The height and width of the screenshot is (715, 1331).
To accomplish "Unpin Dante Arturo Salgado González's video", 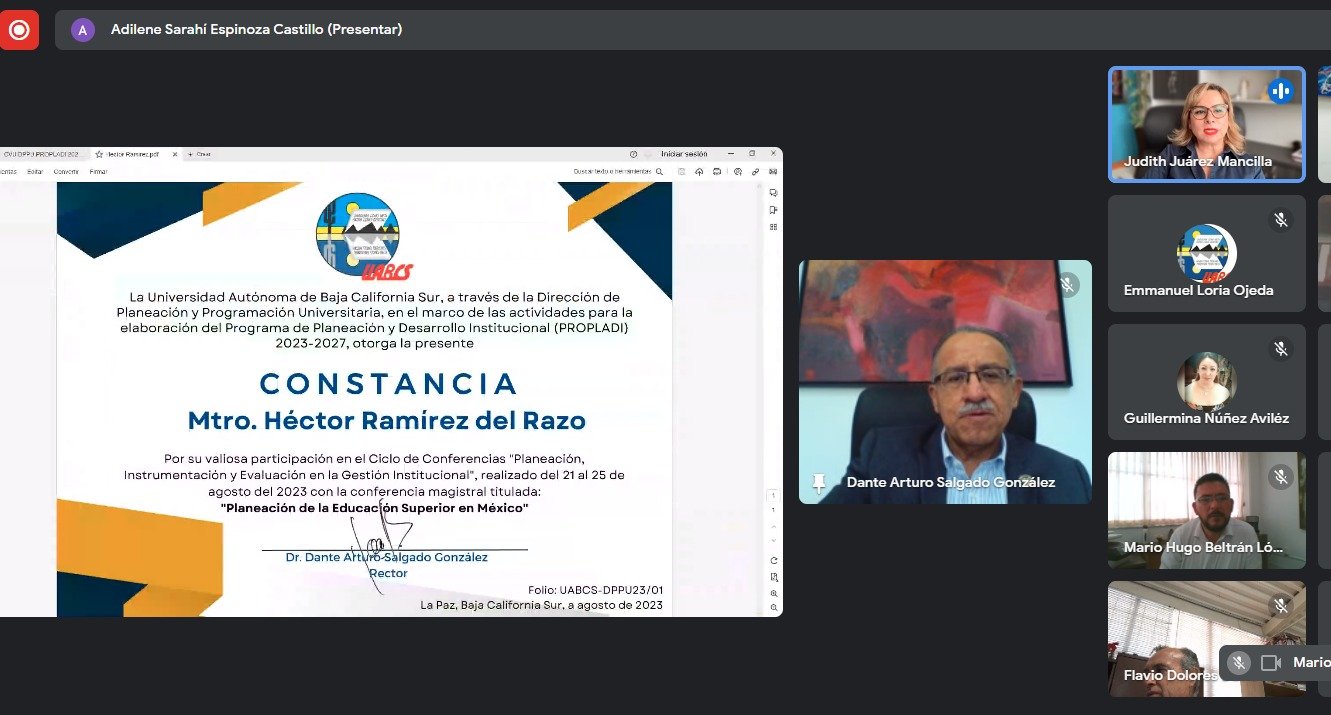I will (819, 483).
